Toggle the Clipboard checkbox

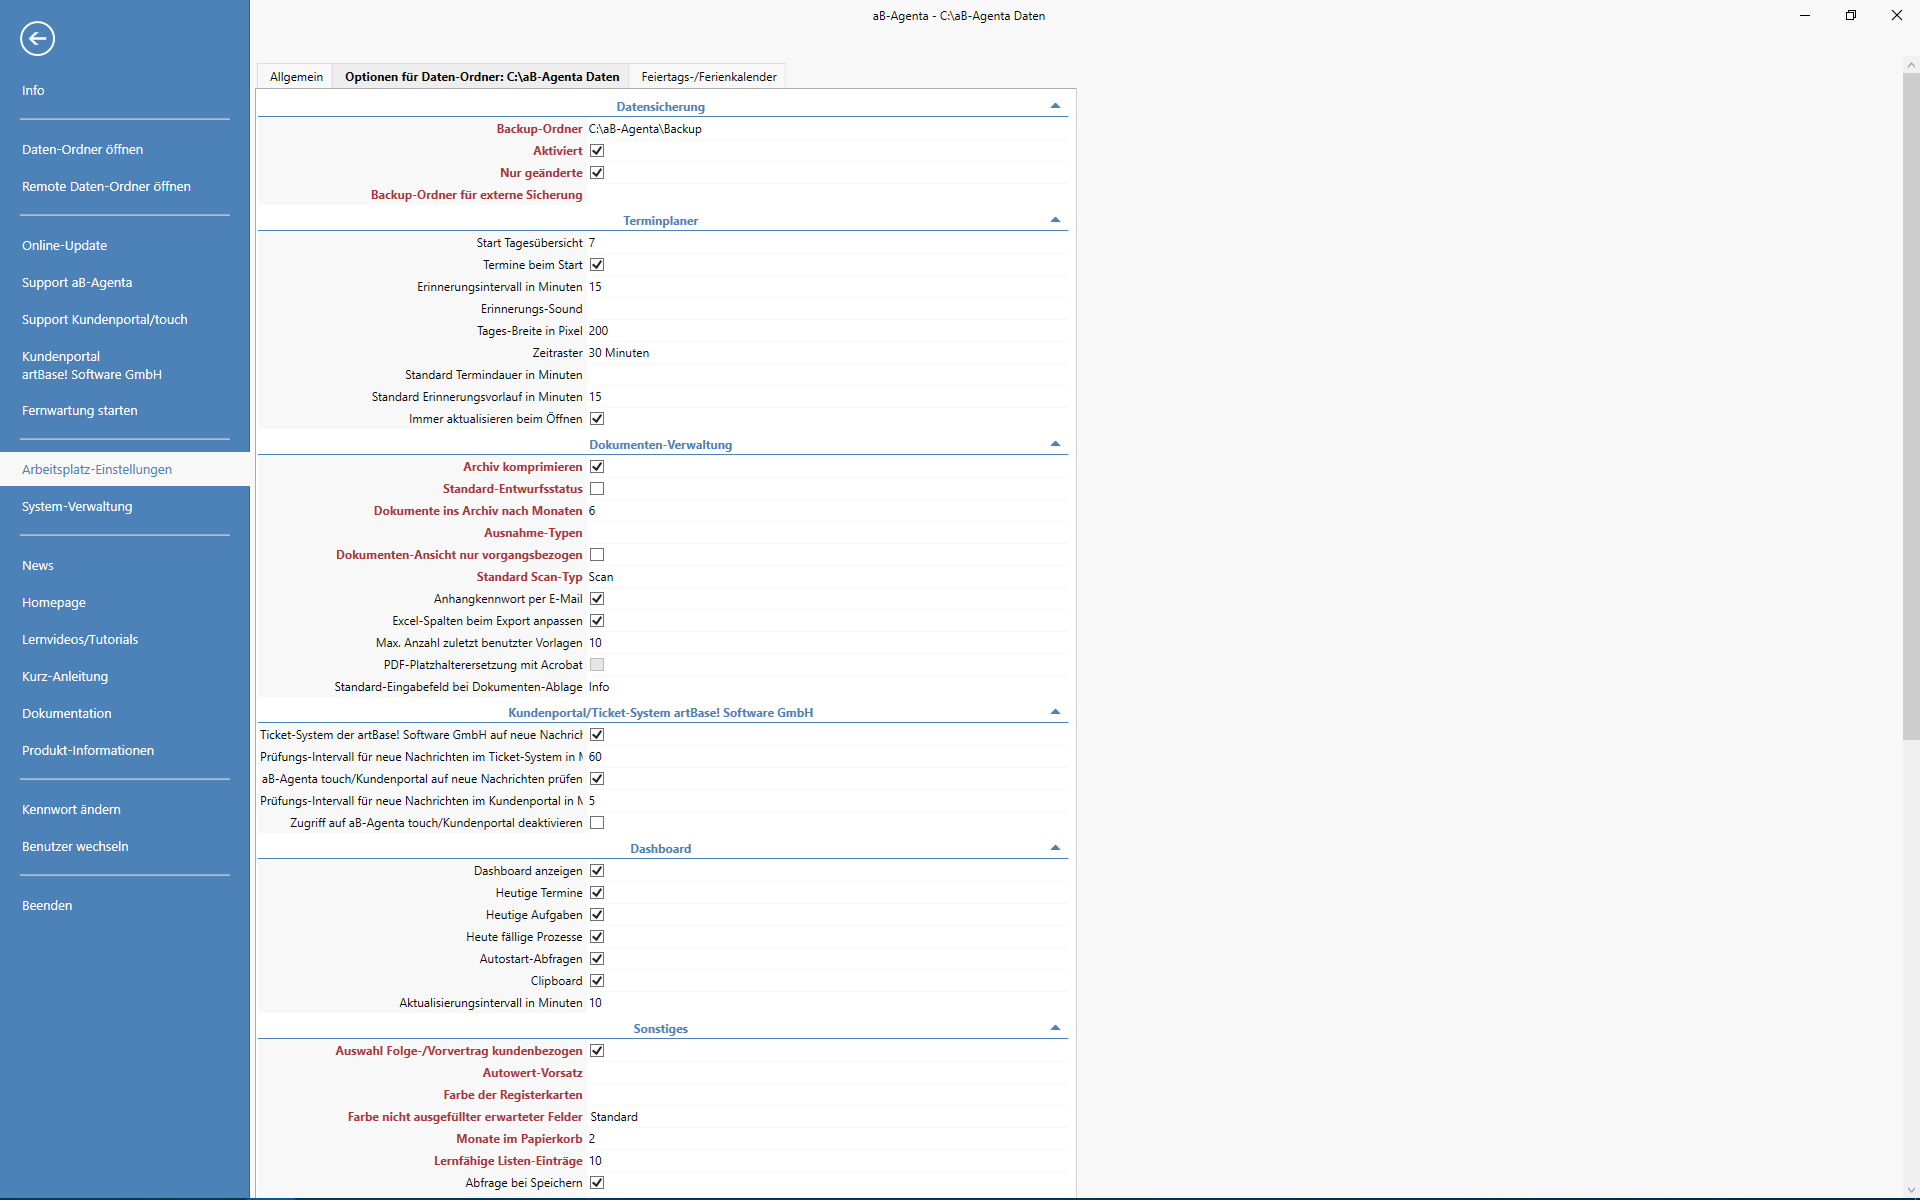pyautogui.click(x=597, y=981)
